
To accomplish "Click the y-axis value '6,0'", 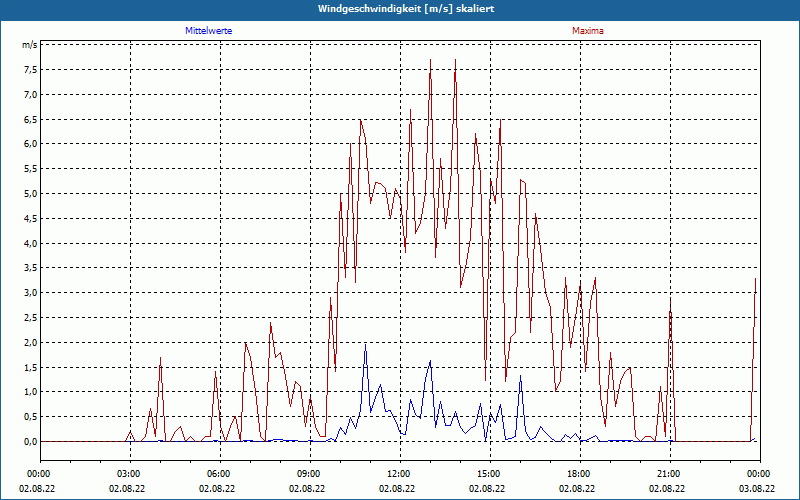I will [x=31, y=144].
